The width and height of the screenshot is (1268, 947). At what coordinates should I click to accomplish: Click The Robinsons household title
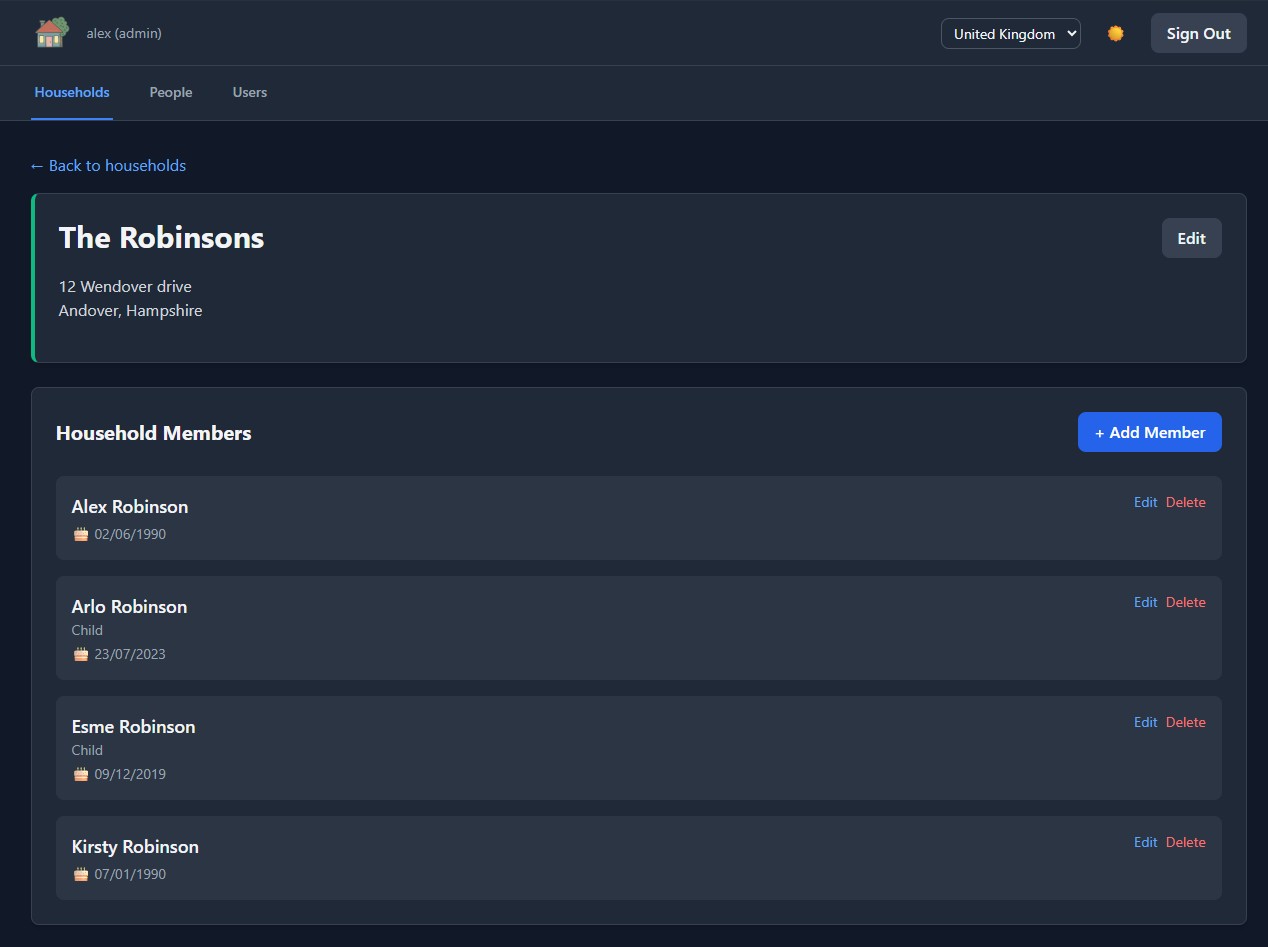pyautogui.click(x=162, y=238)
